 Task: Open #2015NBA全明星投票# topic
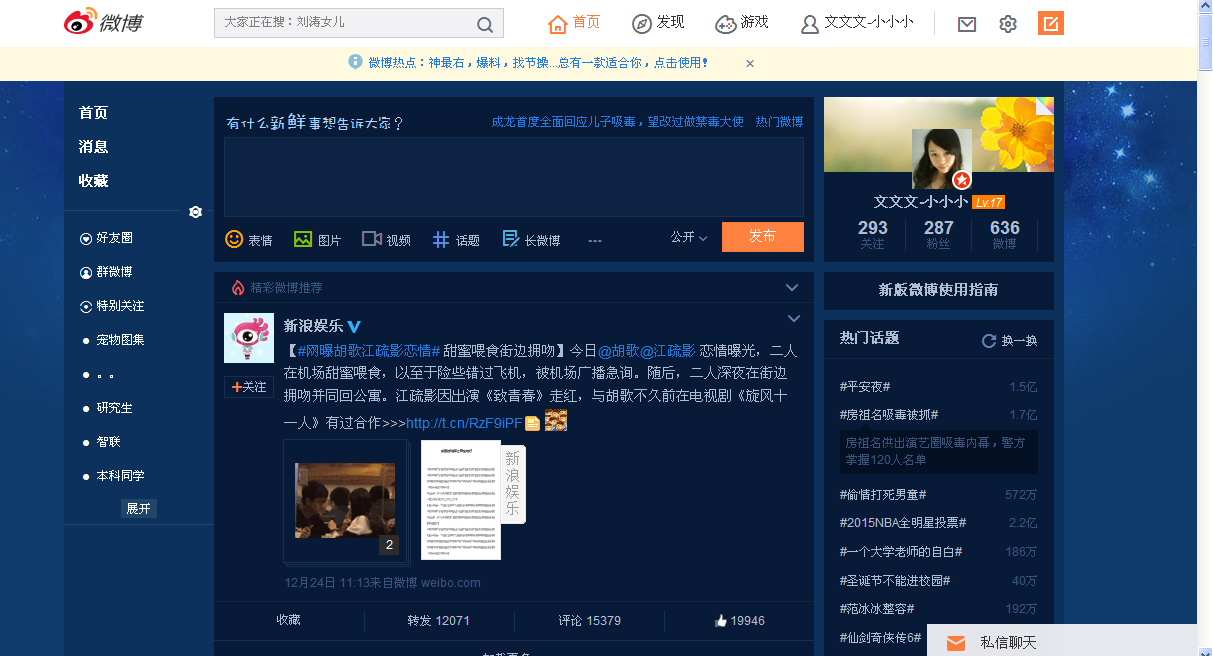(x=903, y=523)
